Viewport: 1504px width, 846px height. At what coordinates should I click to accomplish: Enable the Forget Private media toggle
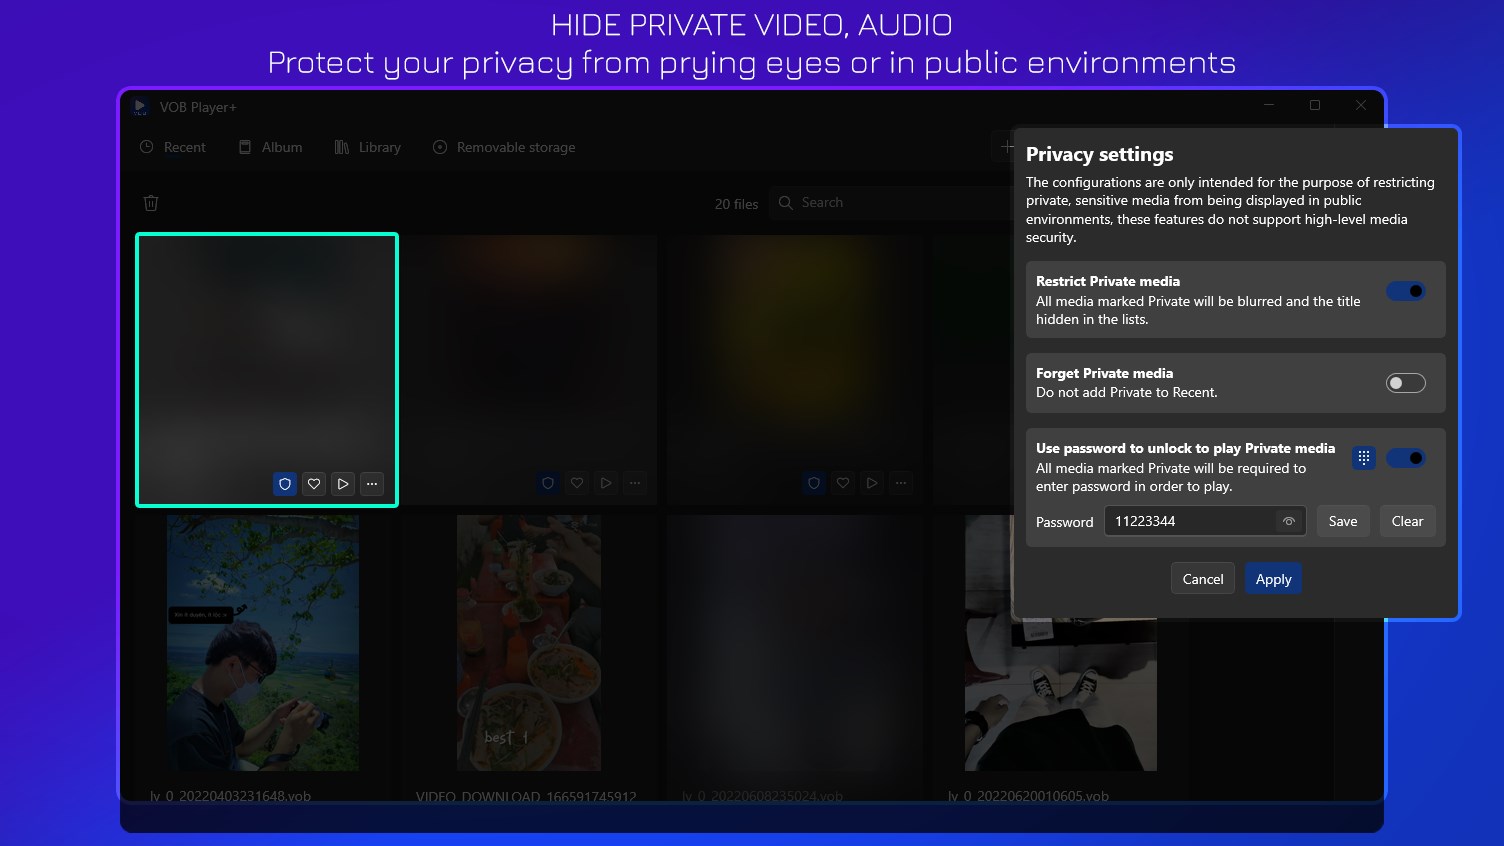[1406, 383]
